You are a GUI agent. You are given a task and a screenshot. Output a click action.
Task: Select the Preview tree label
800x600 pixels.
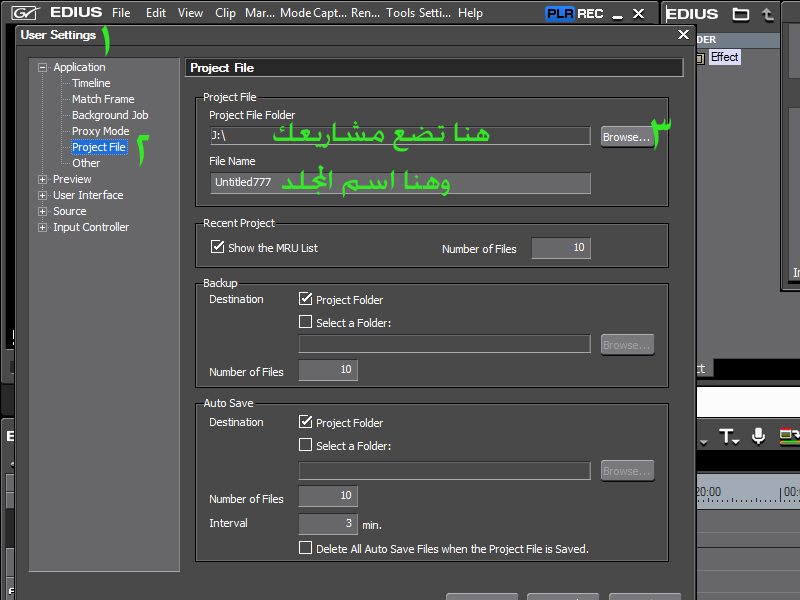click(72, 179)
